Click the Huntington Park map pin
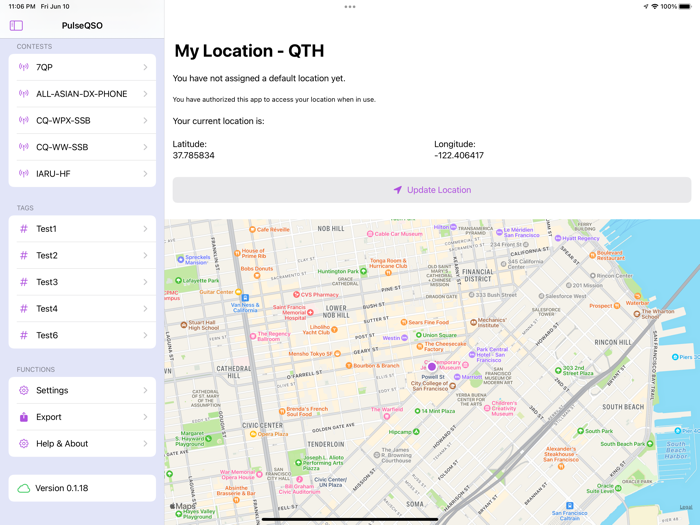 pyautogui.click(x=363, y=271)
